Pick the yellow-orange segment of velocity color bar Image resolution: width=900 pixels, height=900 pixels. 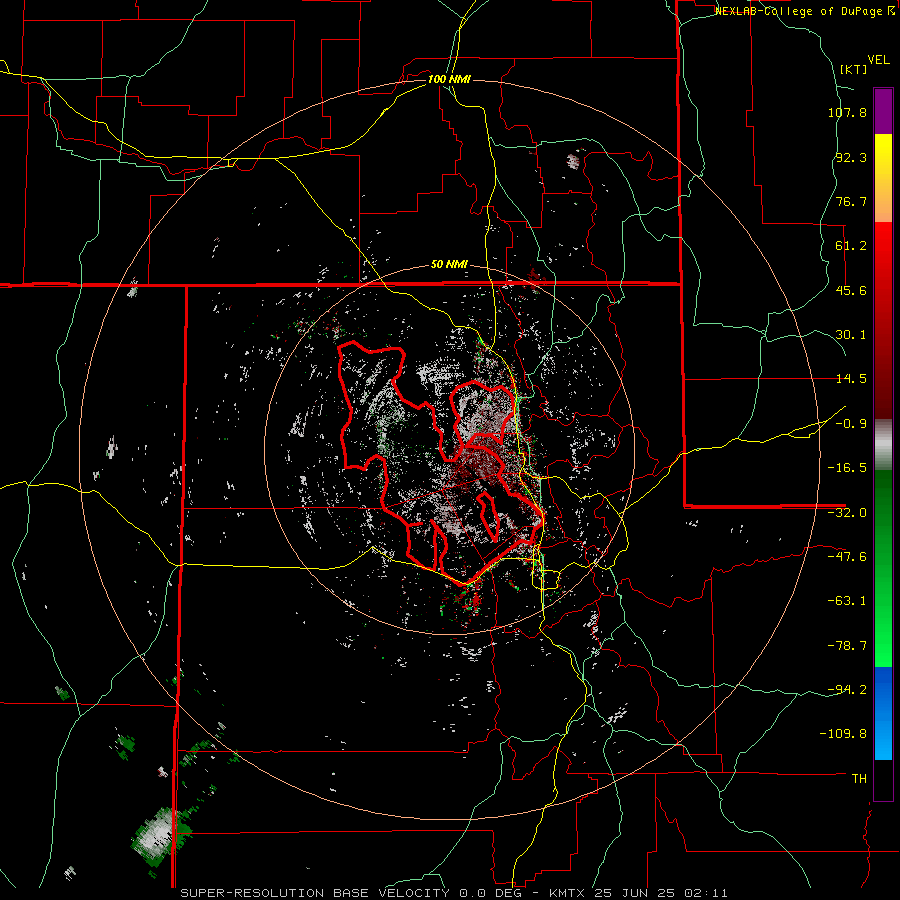coord(883,178)
